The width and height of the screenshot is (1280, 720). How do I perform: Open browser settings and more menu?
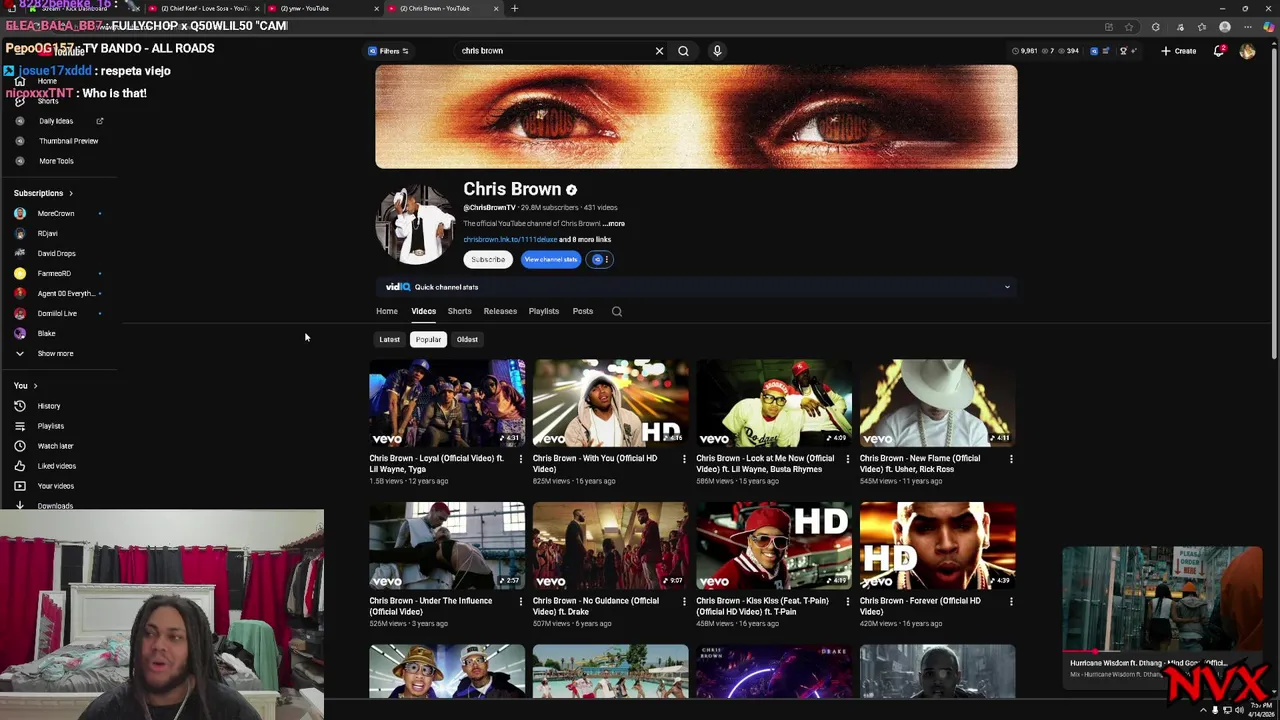tap(1246, 27)
